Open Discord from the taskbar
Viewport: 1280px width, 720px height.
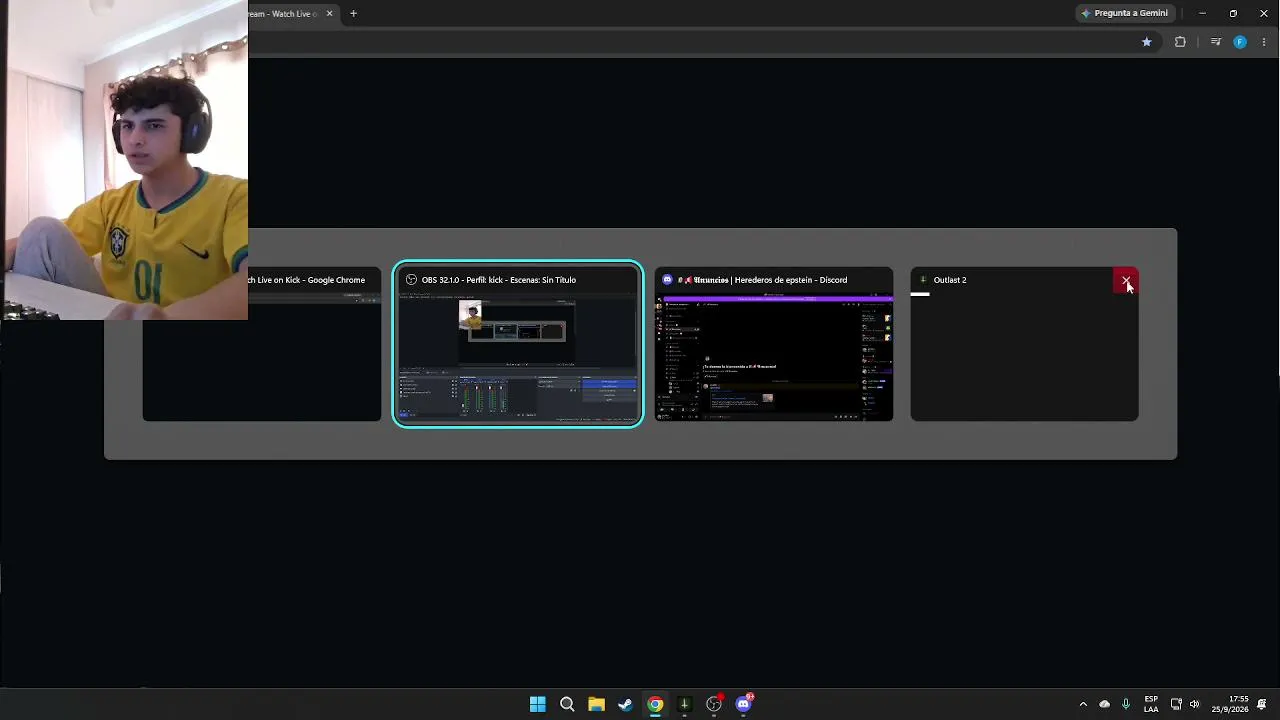pyautogui.click(x=744, y=704)
